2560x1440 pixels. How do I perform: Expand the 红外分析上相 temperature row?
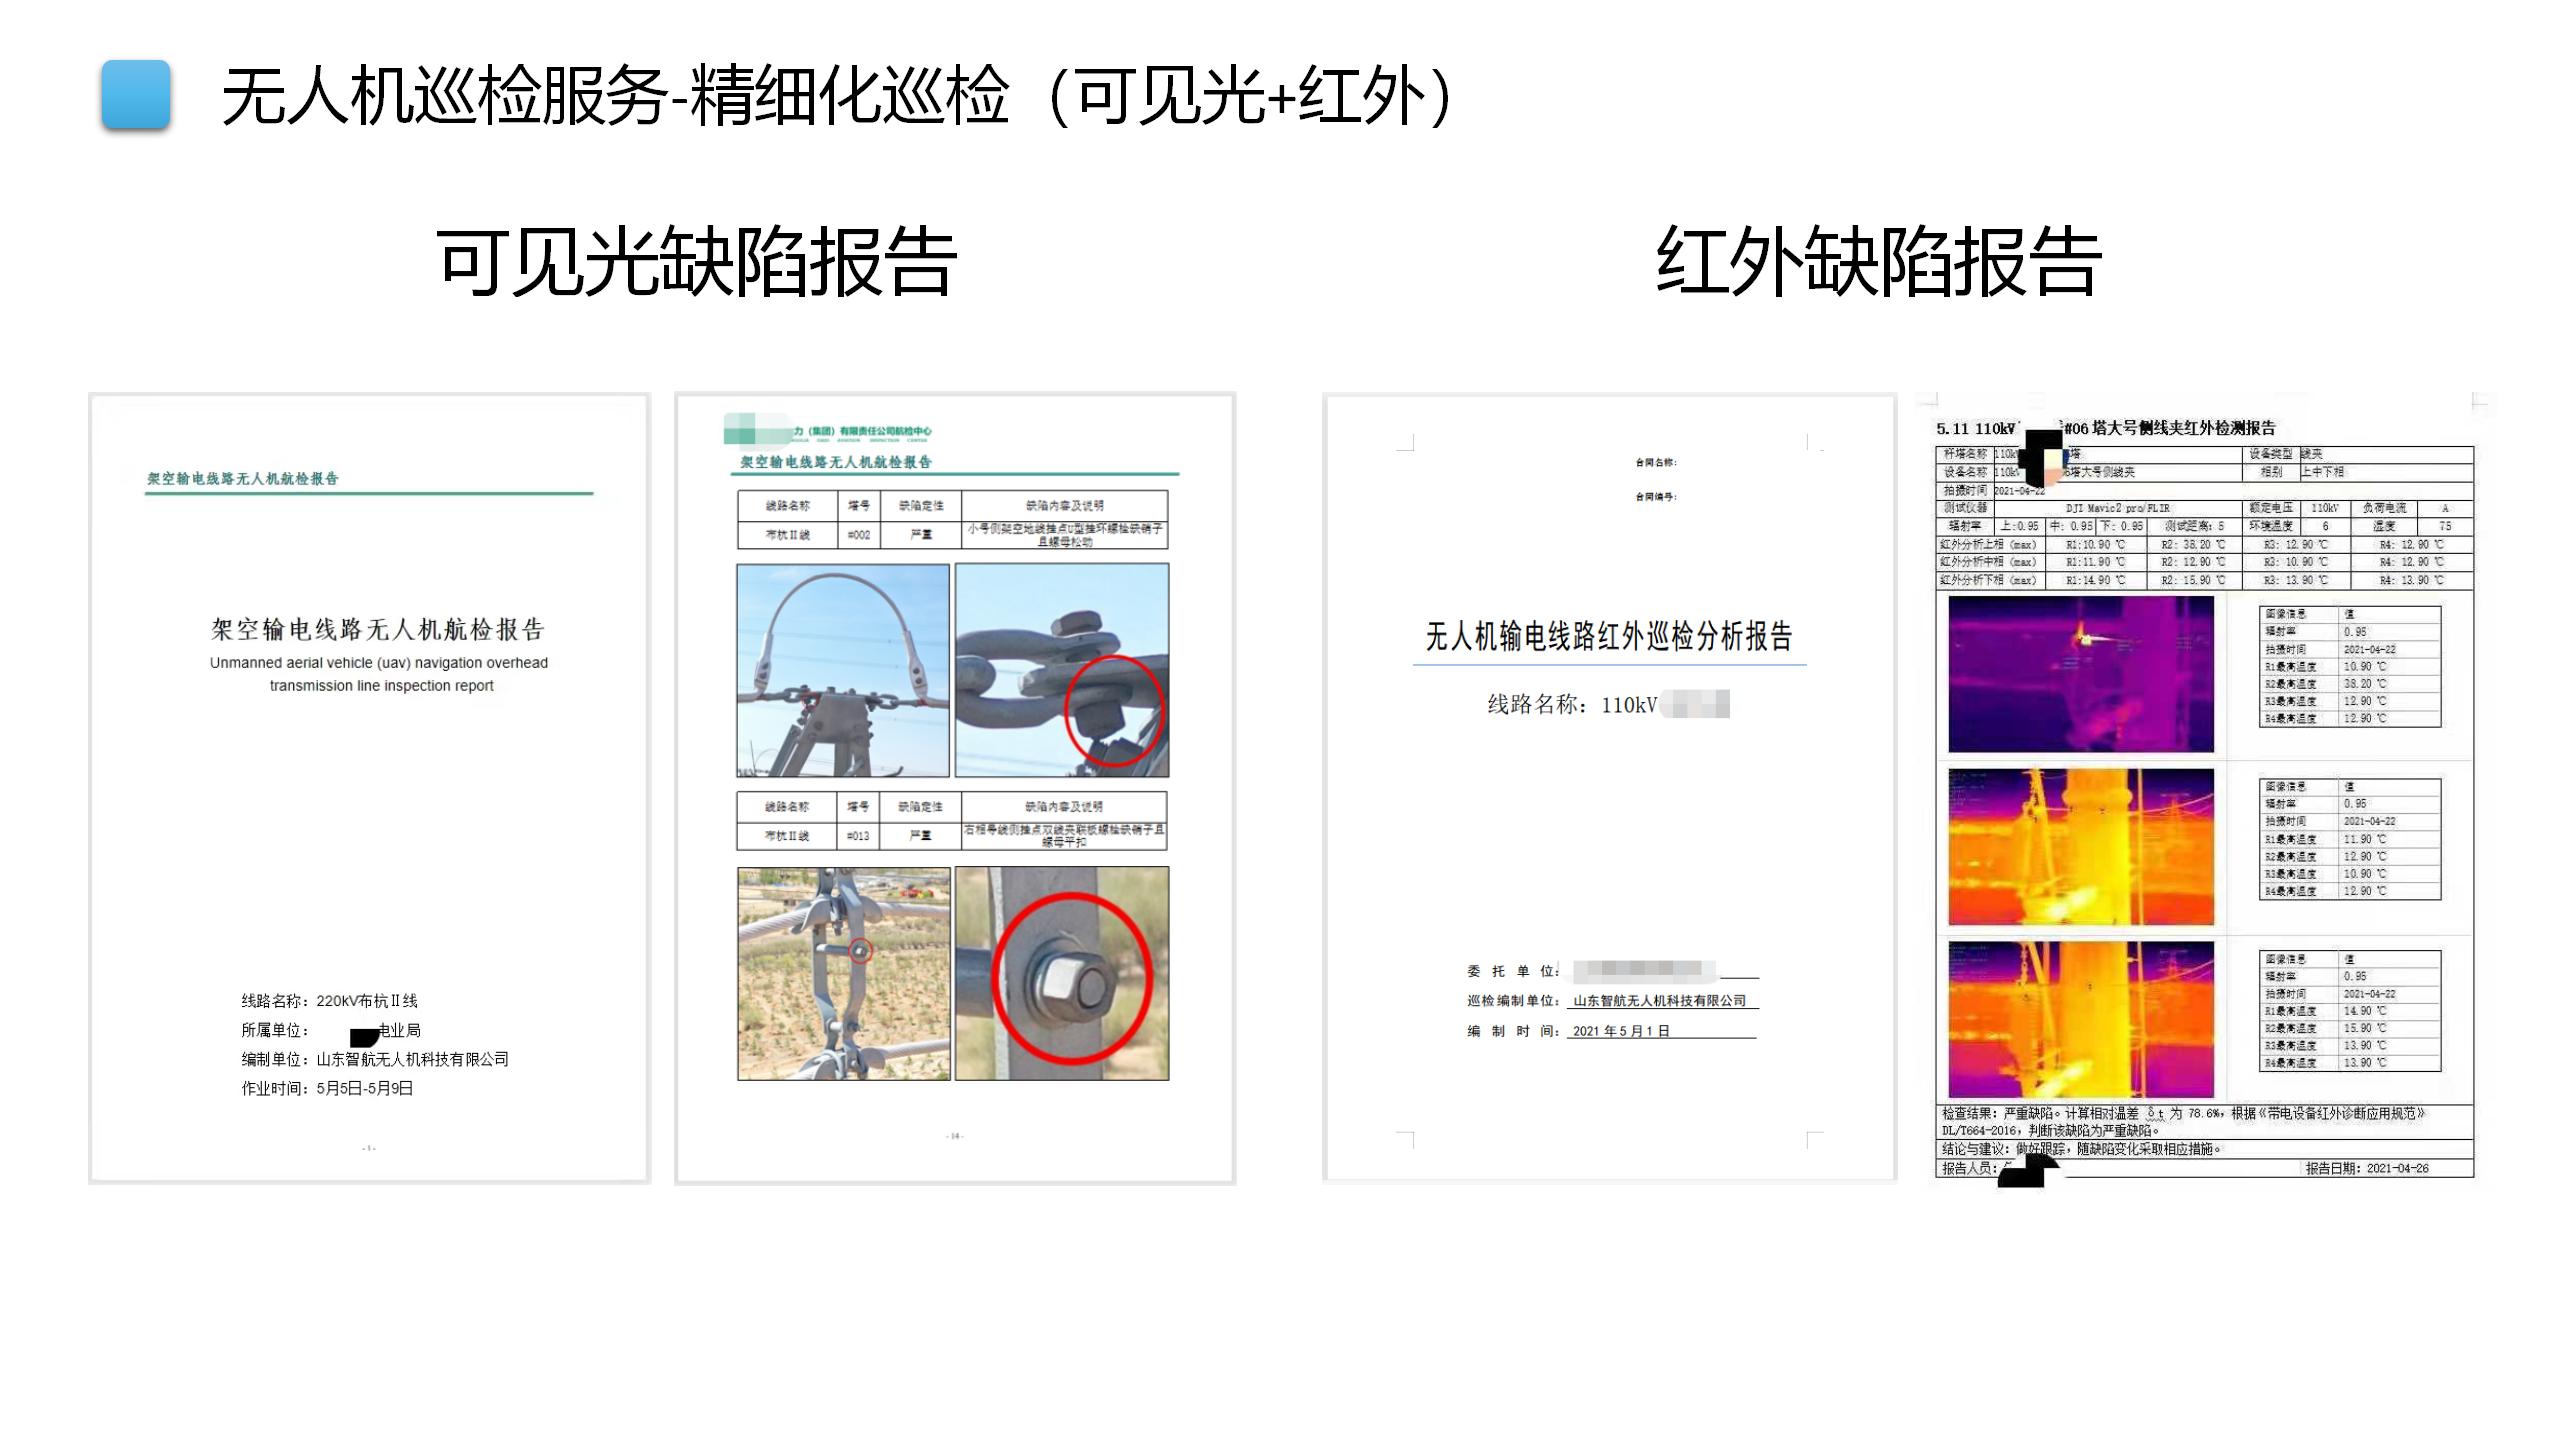tap(1988, 546)
